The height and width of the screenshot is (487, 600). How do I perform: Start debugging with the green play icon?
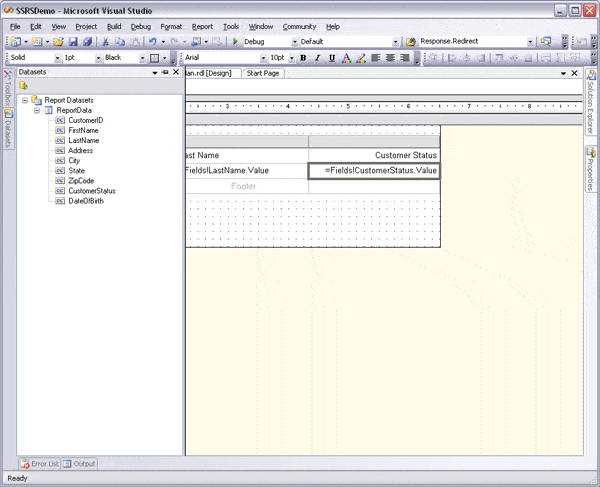(x=235, y=41)
